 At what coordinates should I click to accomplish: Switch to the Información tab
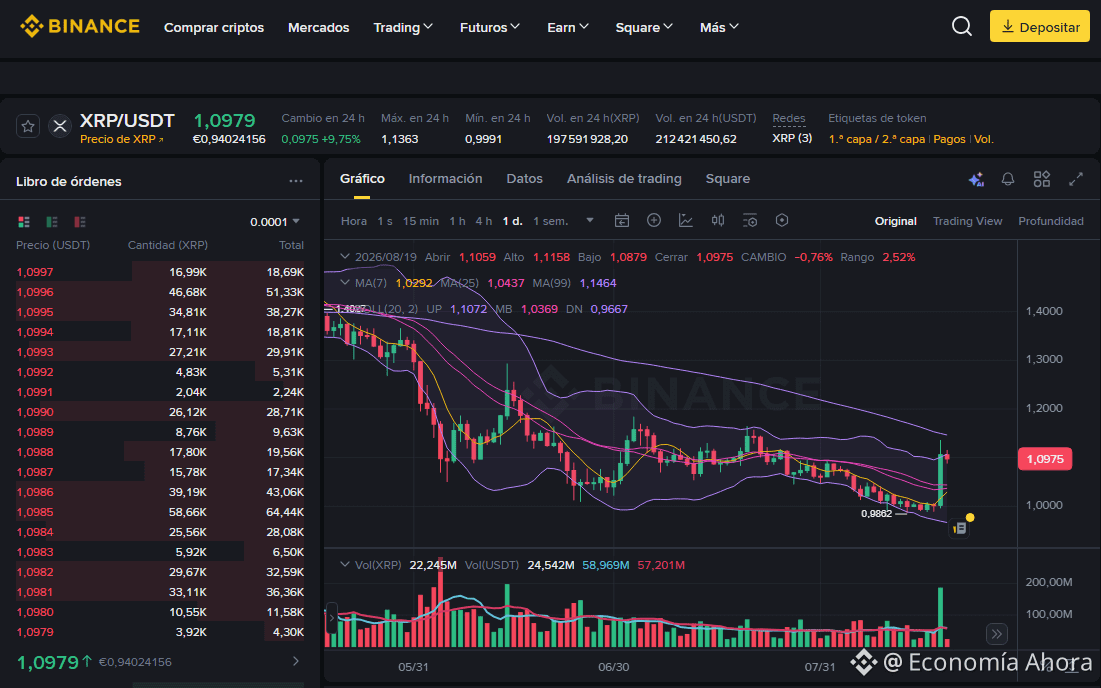point(445,178)
